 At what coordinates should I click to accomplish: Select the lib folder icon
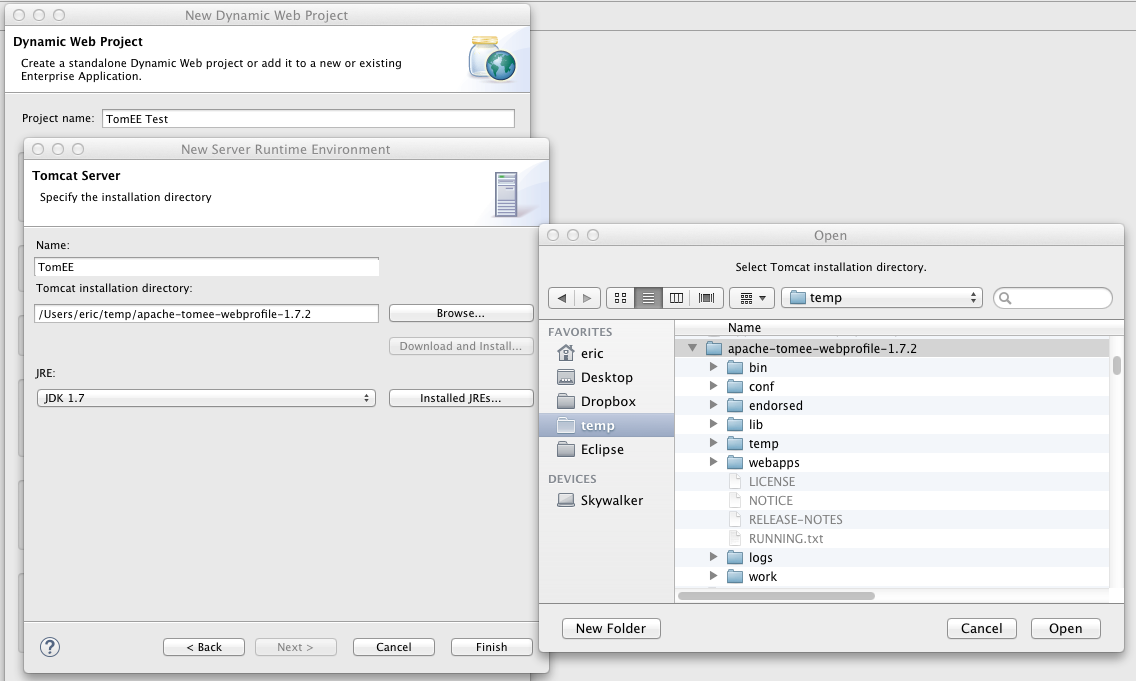click(735, 424)
